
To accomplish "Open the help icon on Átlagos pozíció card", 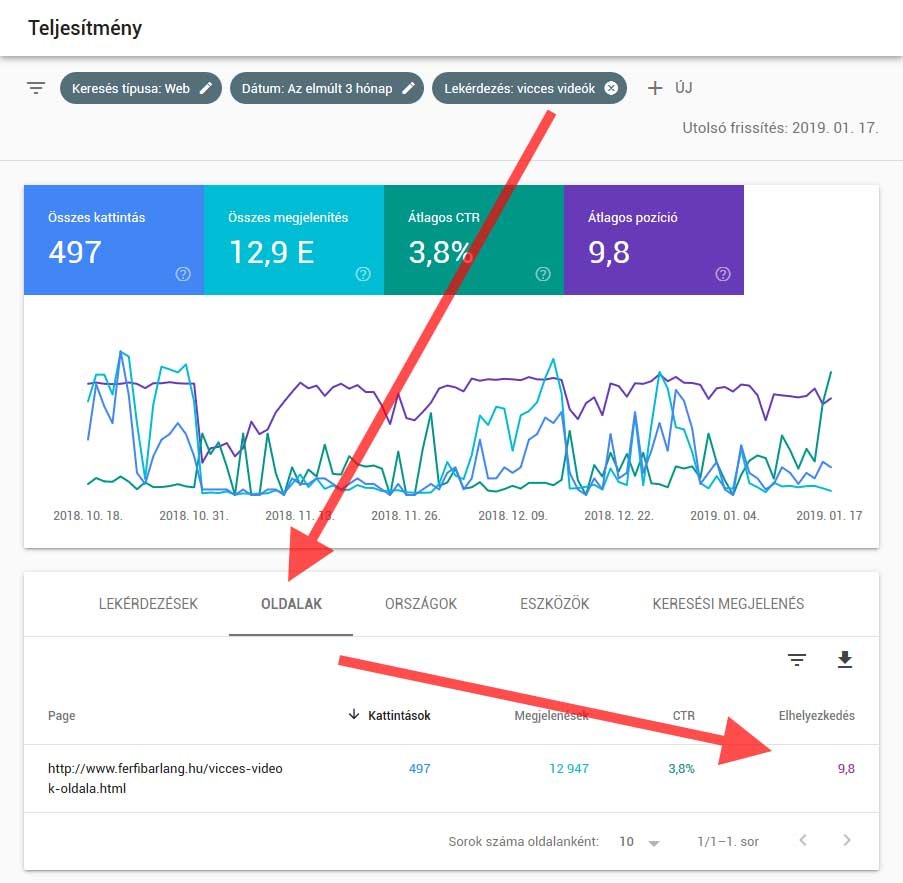I will pyautogui.click(x=723, y=273).
